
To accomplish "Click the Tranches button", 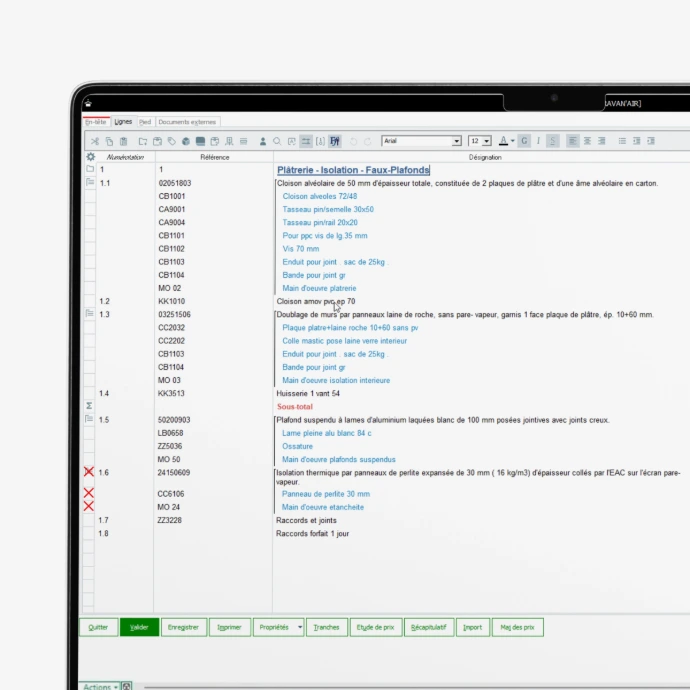I will pyautogui.click(x=327, y=627).
